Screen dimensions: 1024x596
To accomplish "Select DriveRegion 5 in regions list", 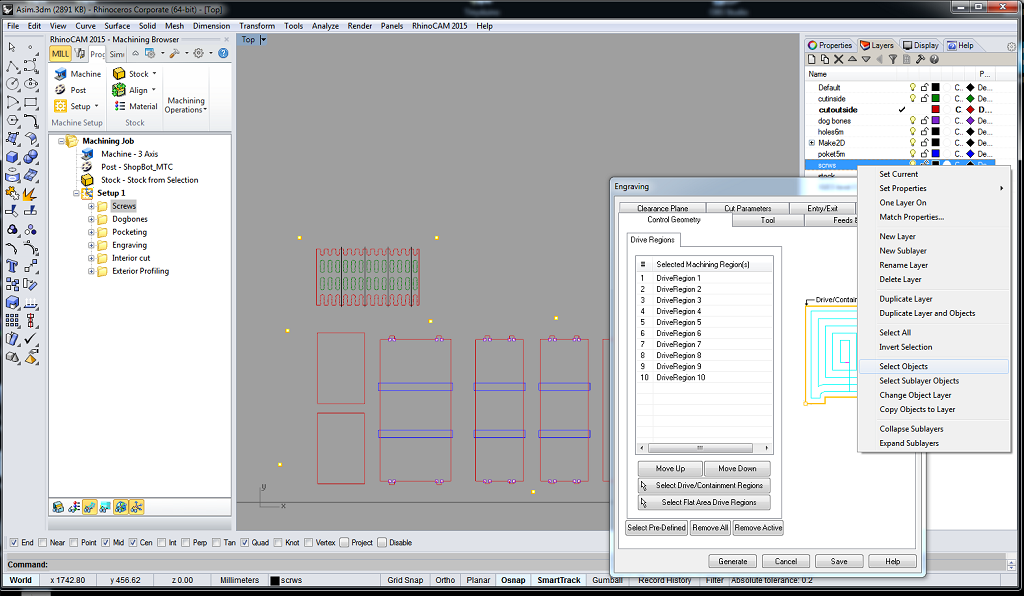I will 704,322.
